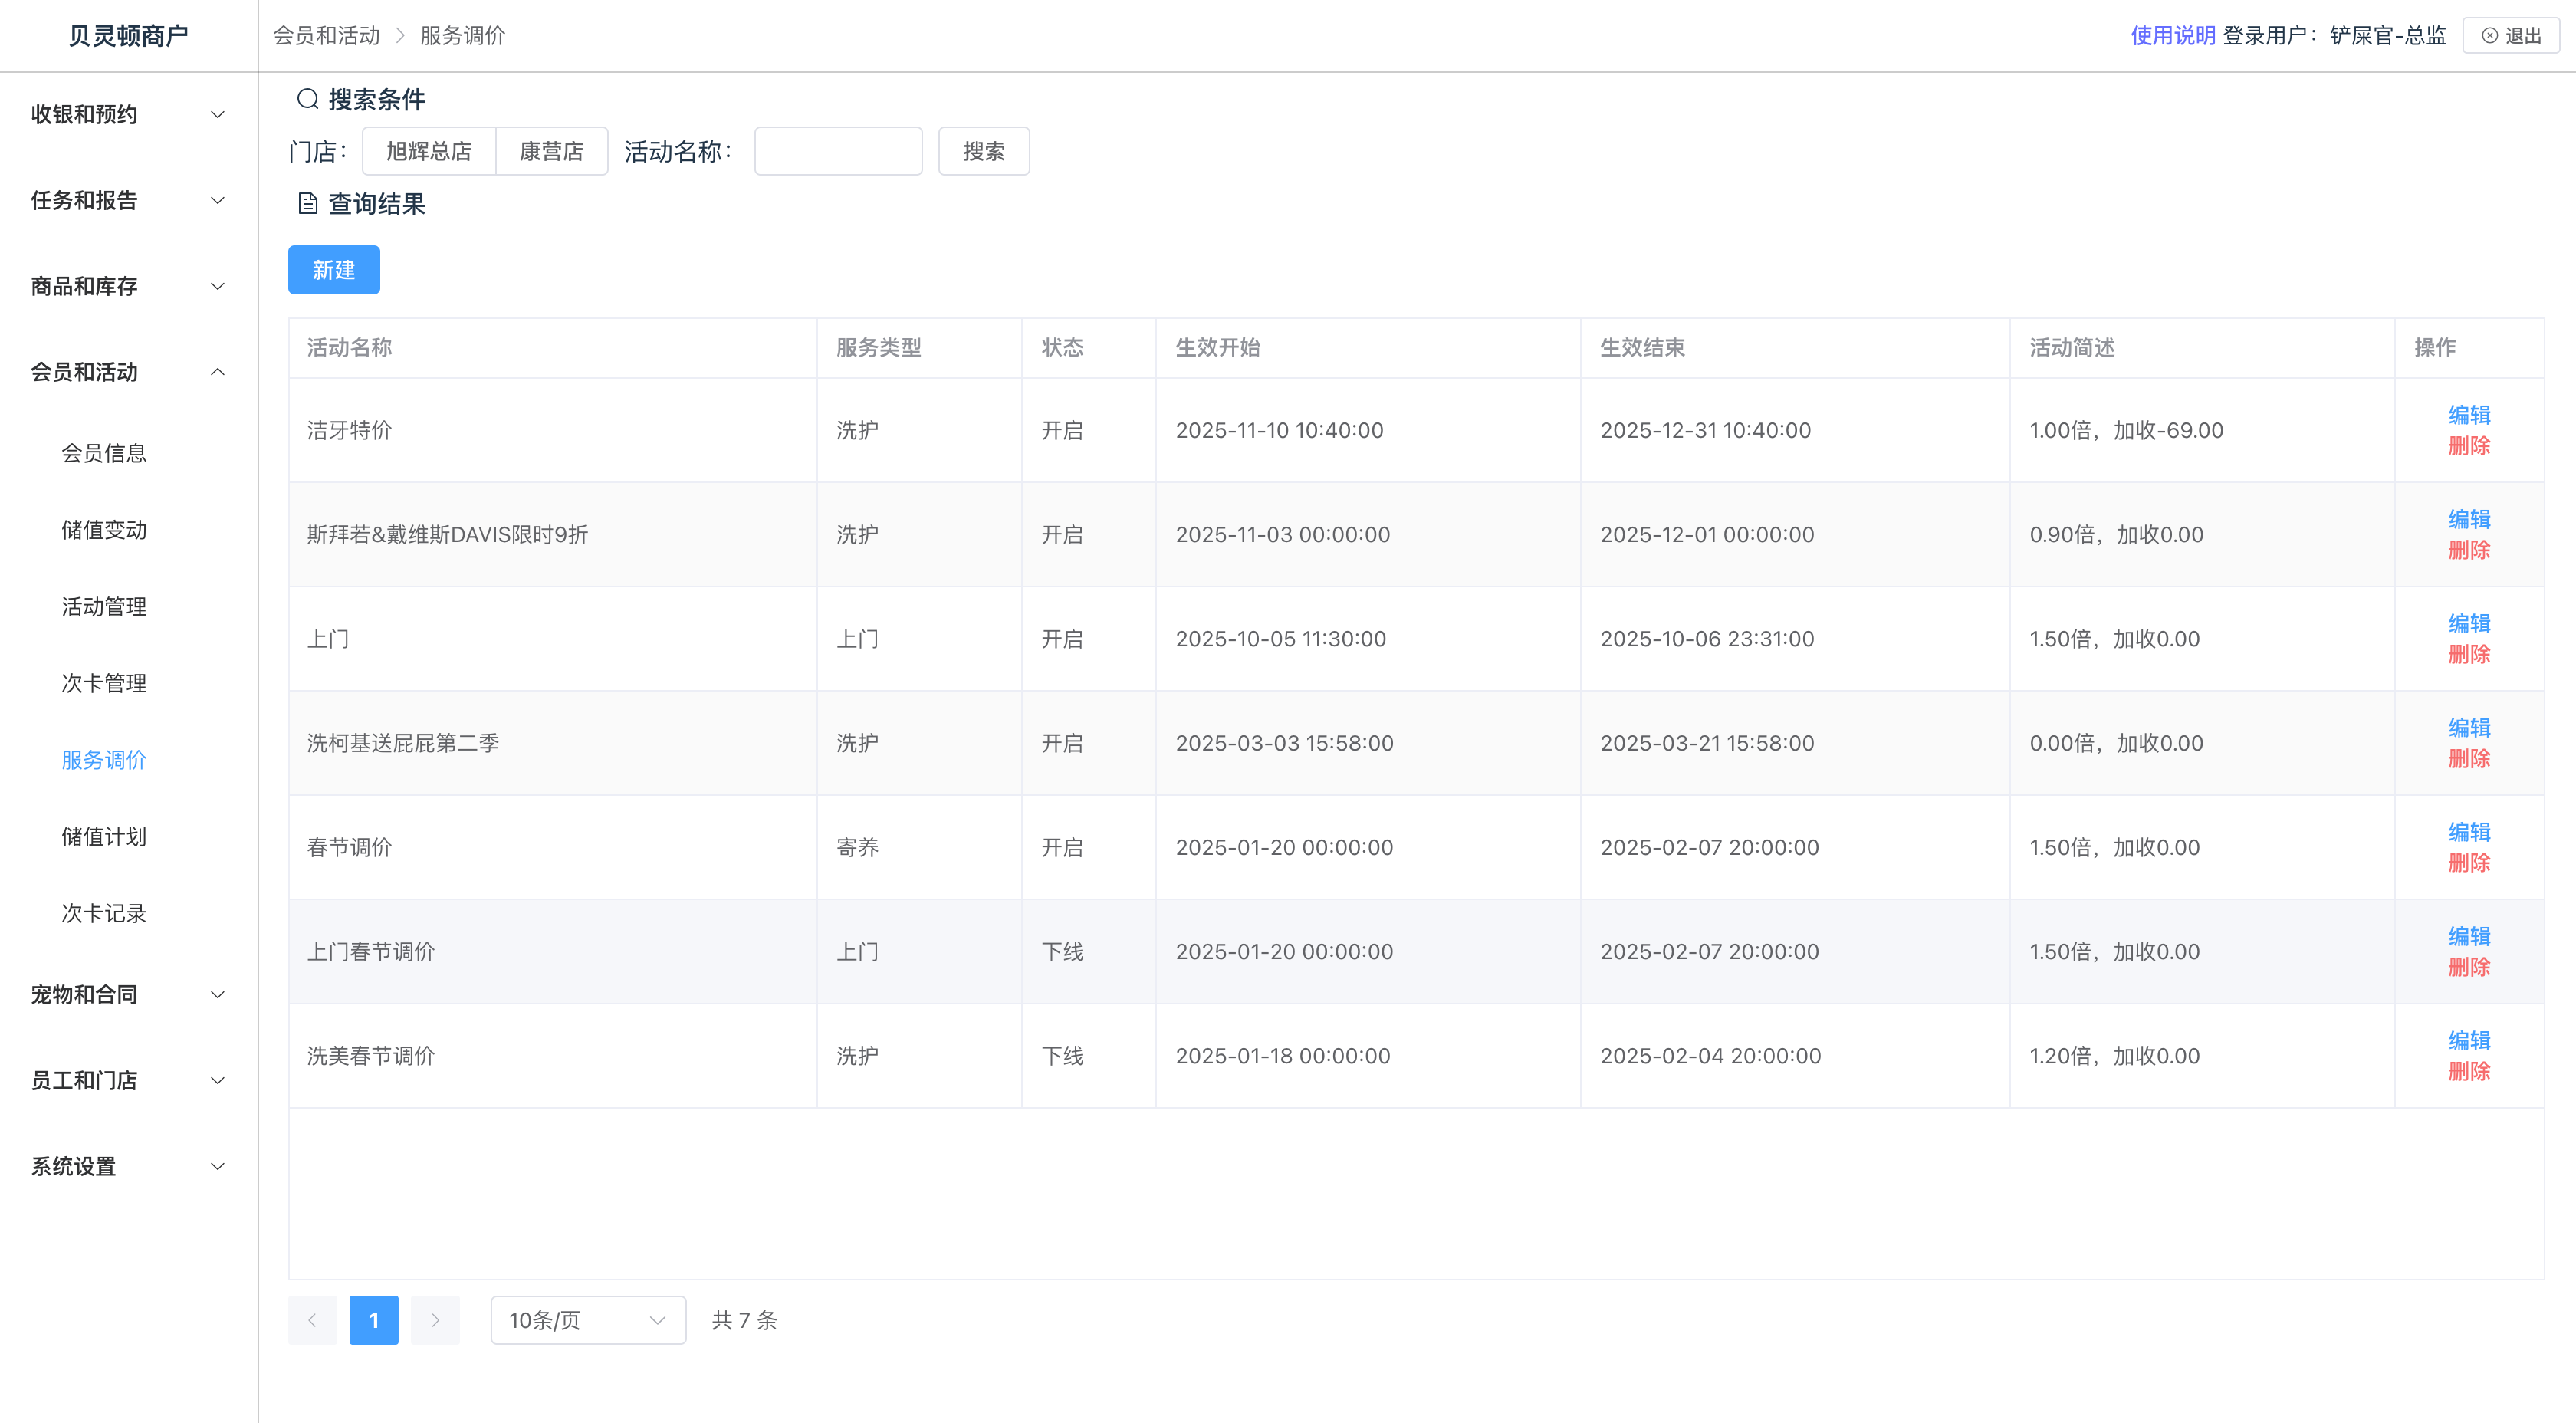
Task: Select the 康营店 store toggle
Action: point(551,151)
